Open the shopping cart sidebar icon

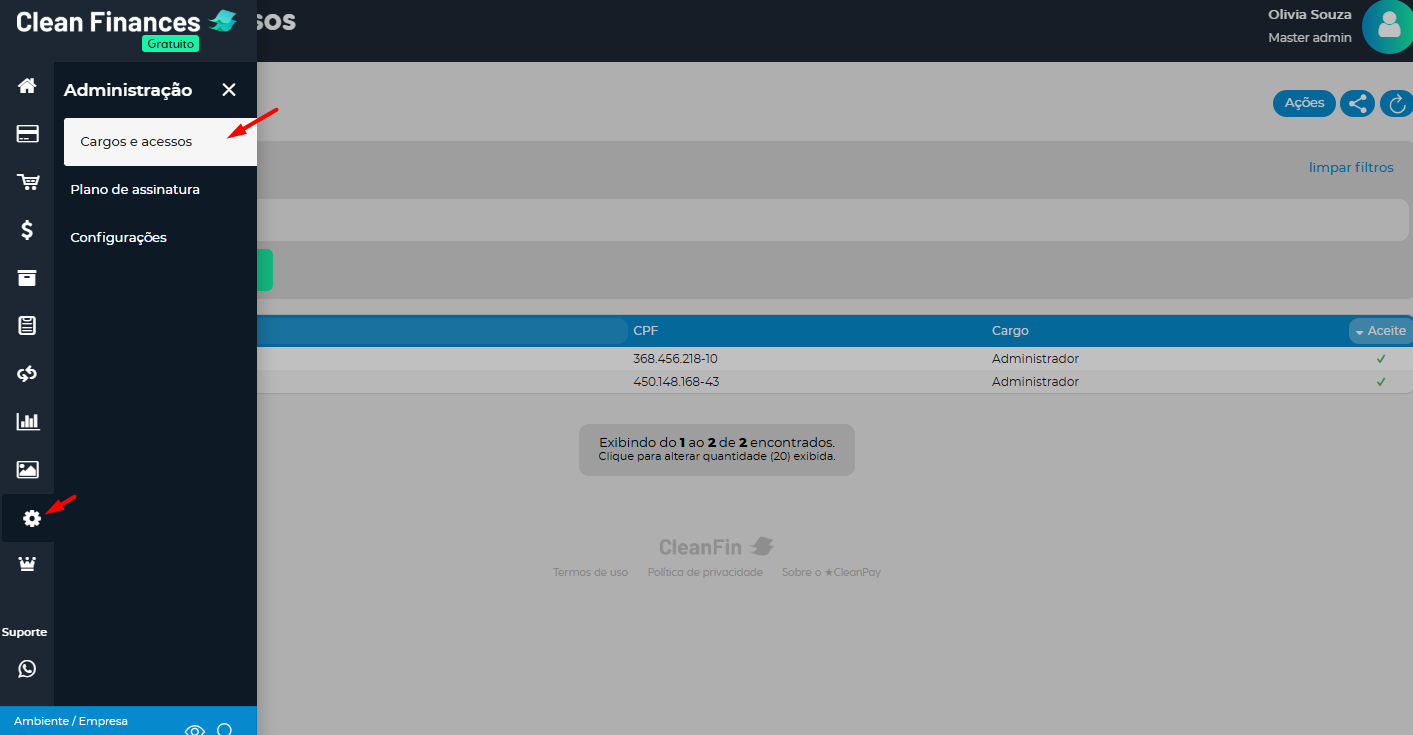tap(27, 182)
